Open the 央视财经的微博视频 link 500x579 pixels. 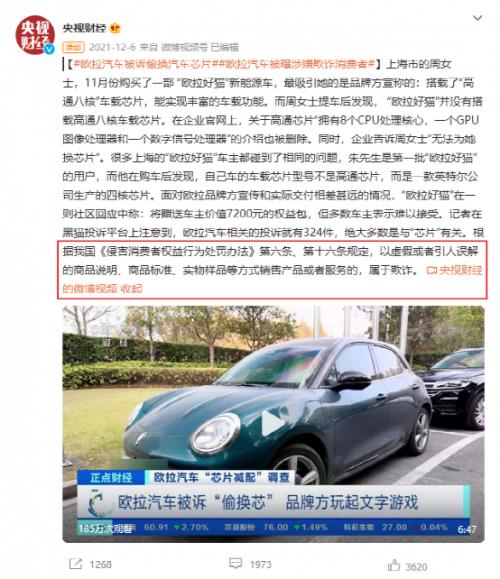pos(455,270)
